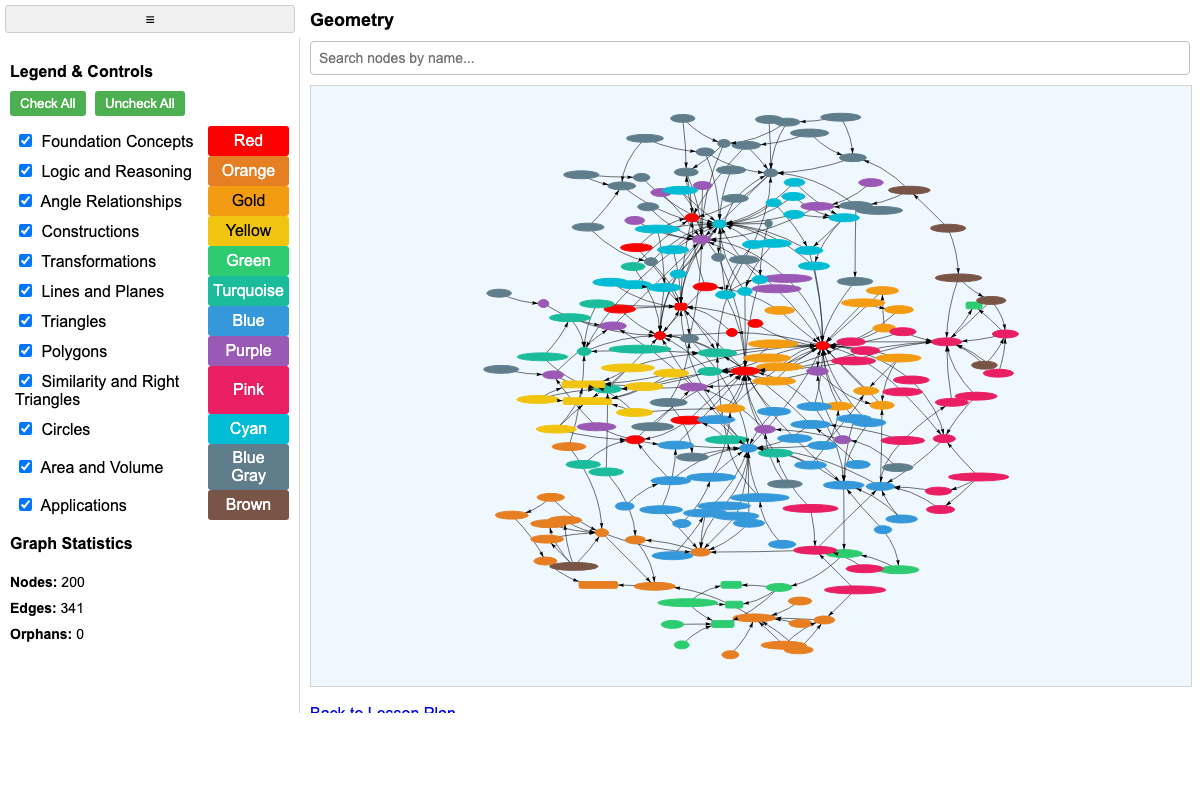Select the Red color swatch

click(x=247, y=140)
